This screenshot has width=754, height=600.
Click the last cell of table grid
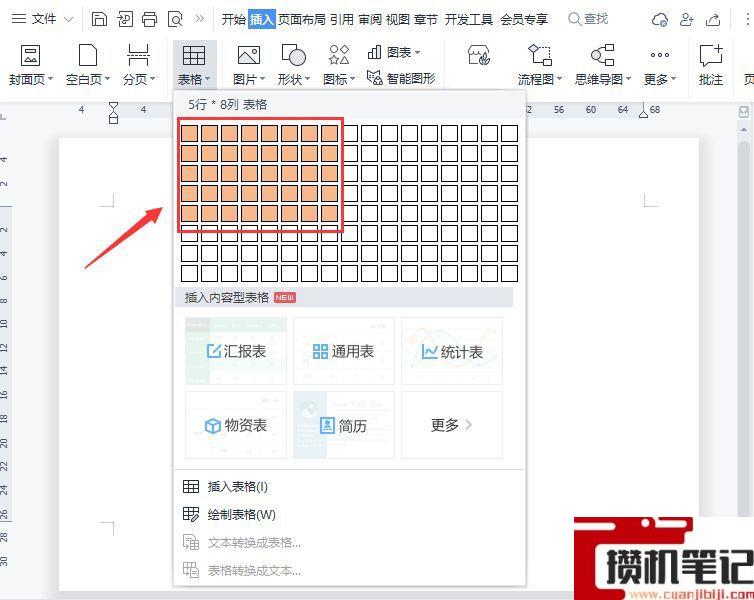click(x=509, y=273)
